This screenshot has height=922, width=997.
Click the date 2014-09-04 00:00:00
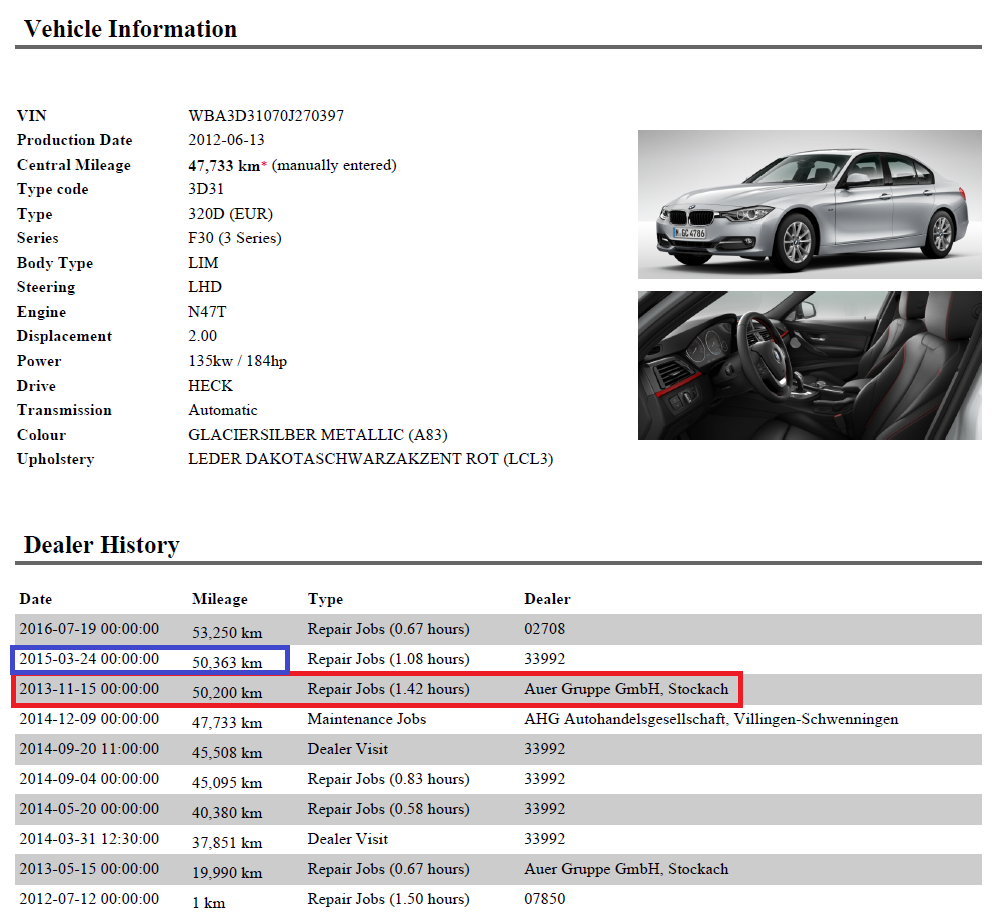click(89, 779)
